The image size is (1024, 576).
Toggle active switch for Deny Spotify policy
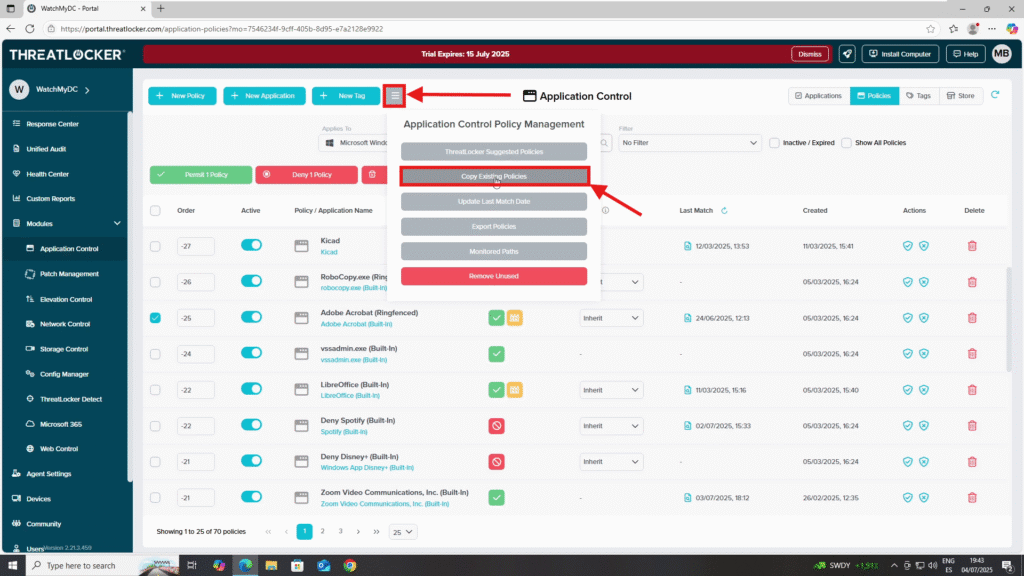251,424
